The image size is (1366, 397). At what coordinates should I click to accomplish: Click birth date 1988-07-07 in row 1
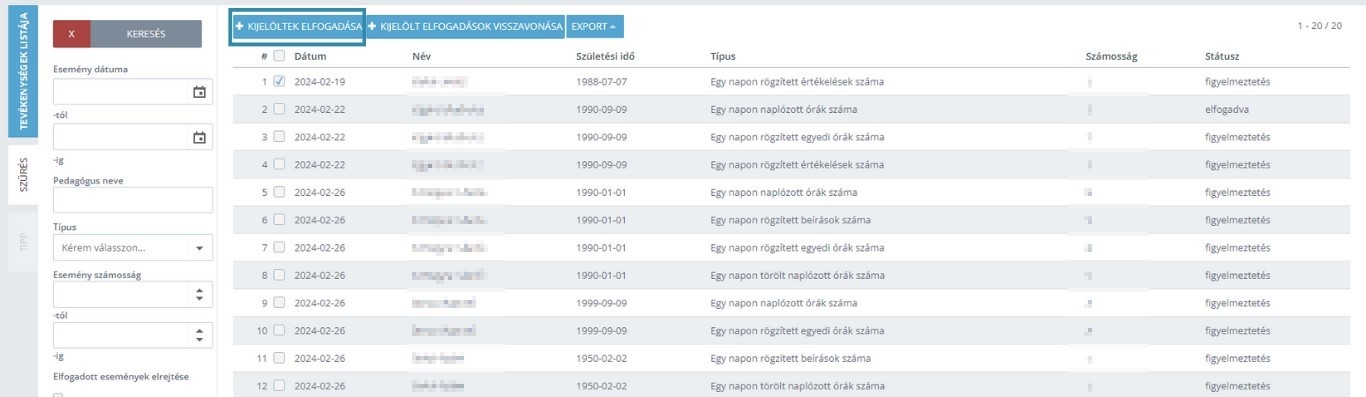pos(601,81)
